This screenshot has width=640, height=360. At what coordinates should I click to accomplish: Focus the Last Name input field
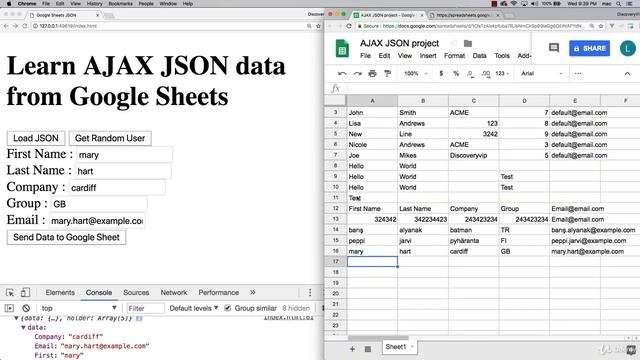point(123,171)
